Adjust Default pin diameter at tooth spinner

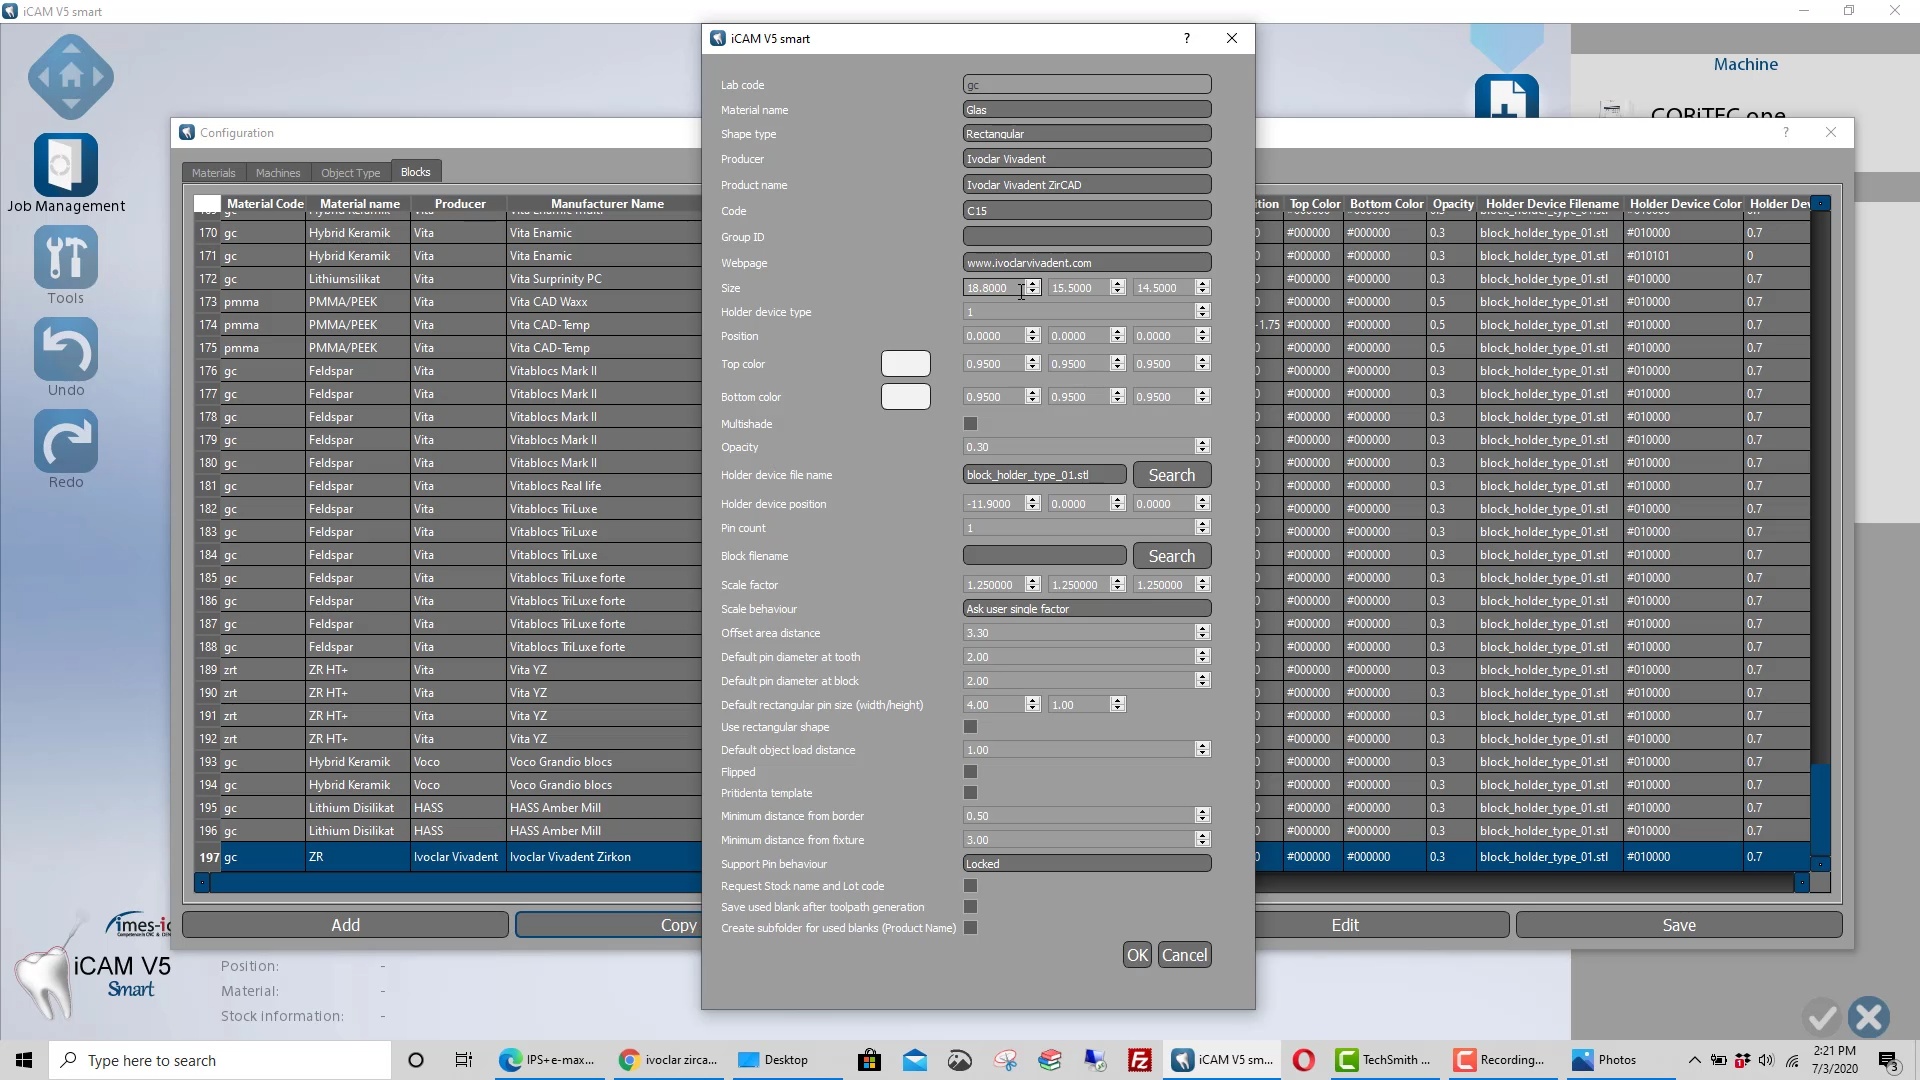click(1203, 657)
